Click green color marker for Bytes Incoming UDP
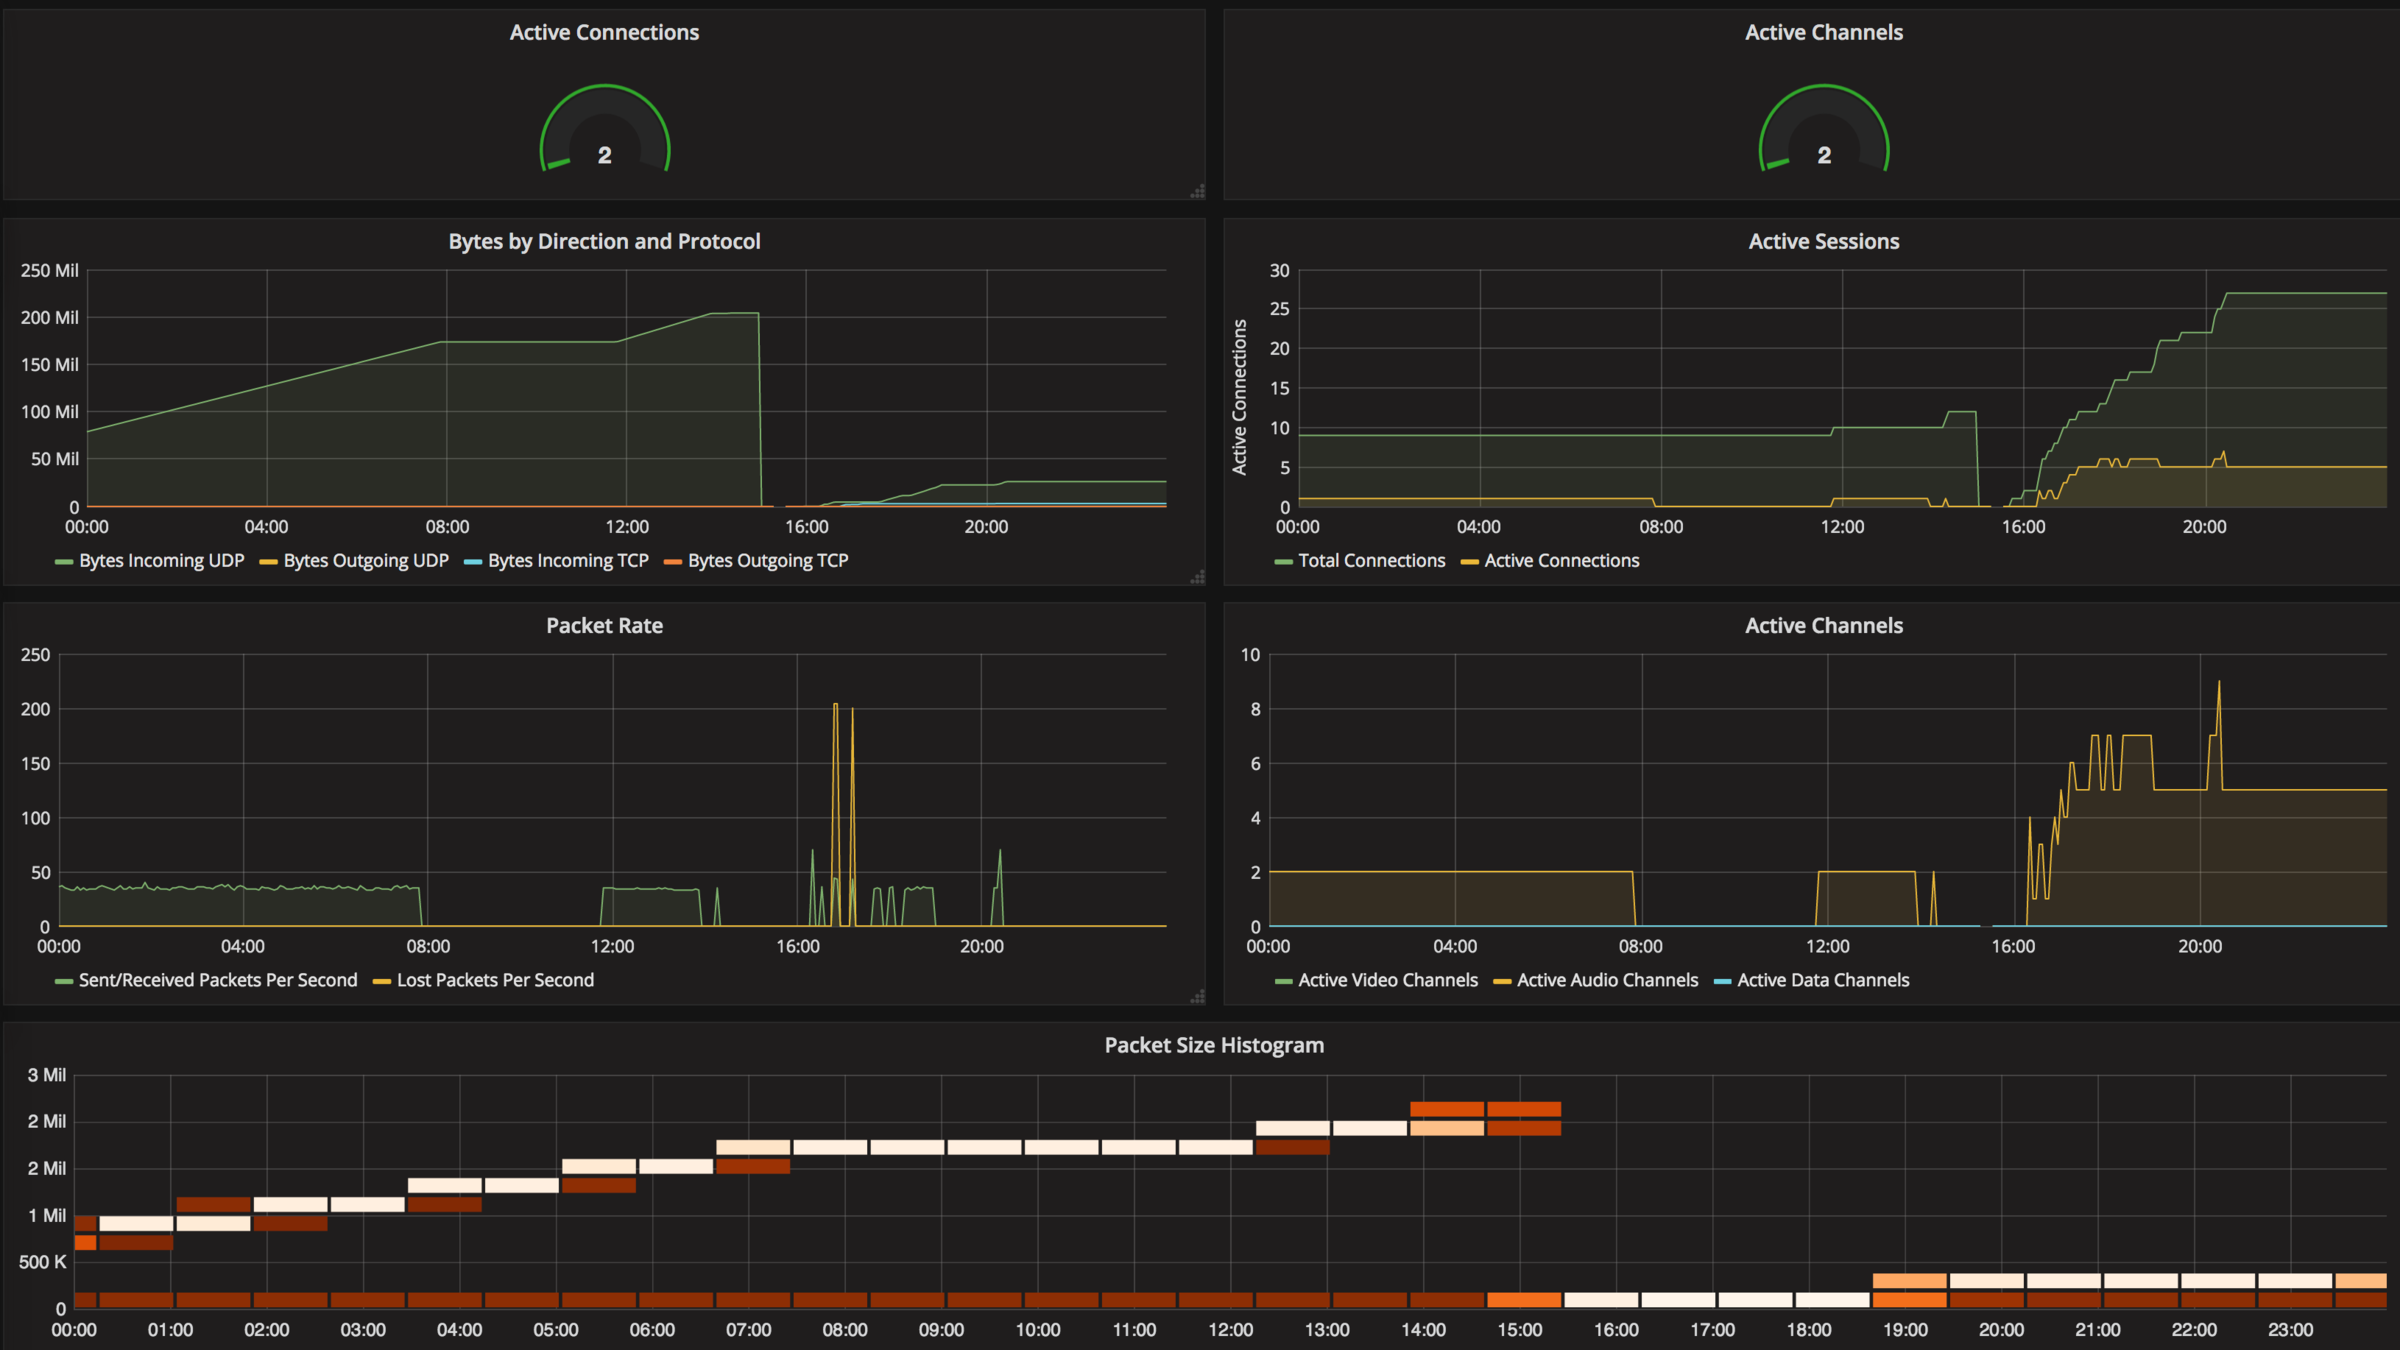Viewport: 2400px width, 1350px height. tap(64, 562)
